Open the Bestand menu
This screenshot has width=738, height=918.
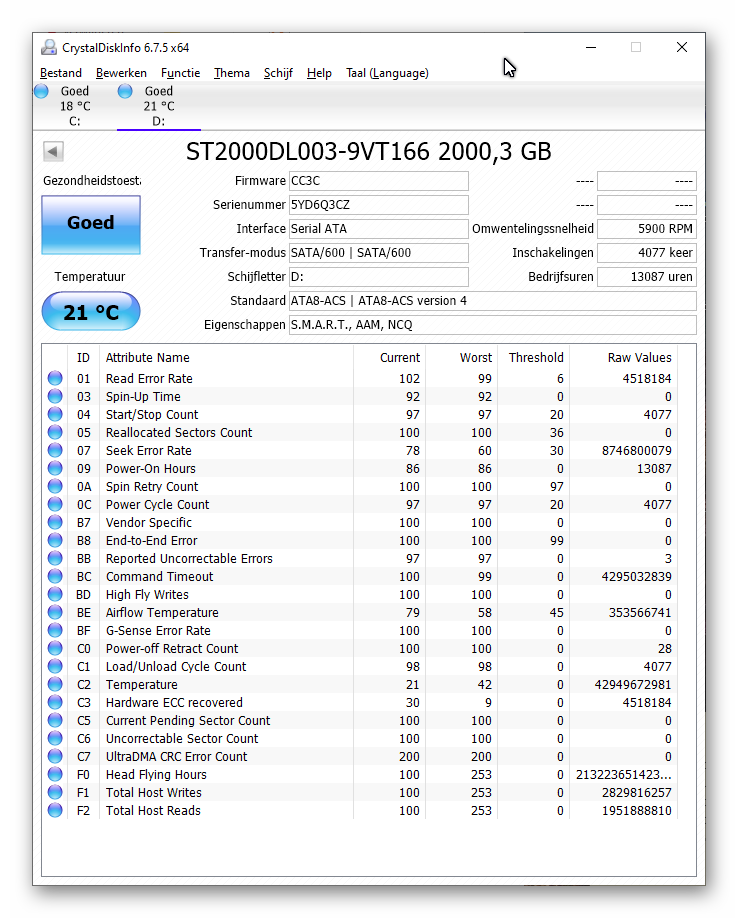pos(61,73)
